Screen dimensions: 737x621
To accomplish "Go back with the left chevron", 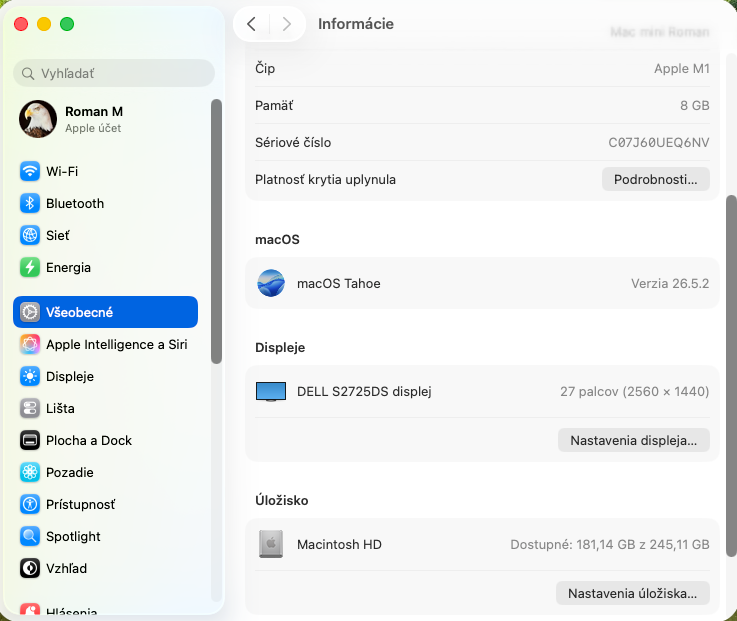I will pyautogui.click(x=251, y=24).
